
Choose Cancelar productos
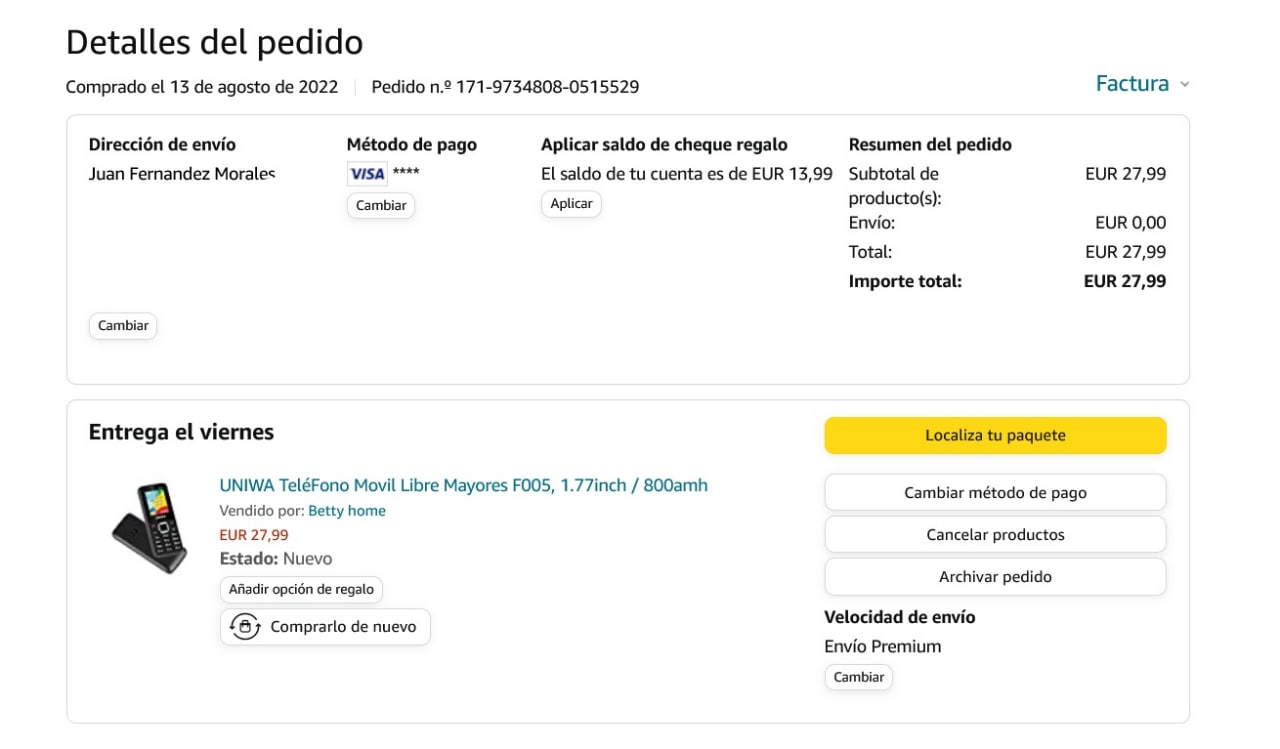(995, 534)
